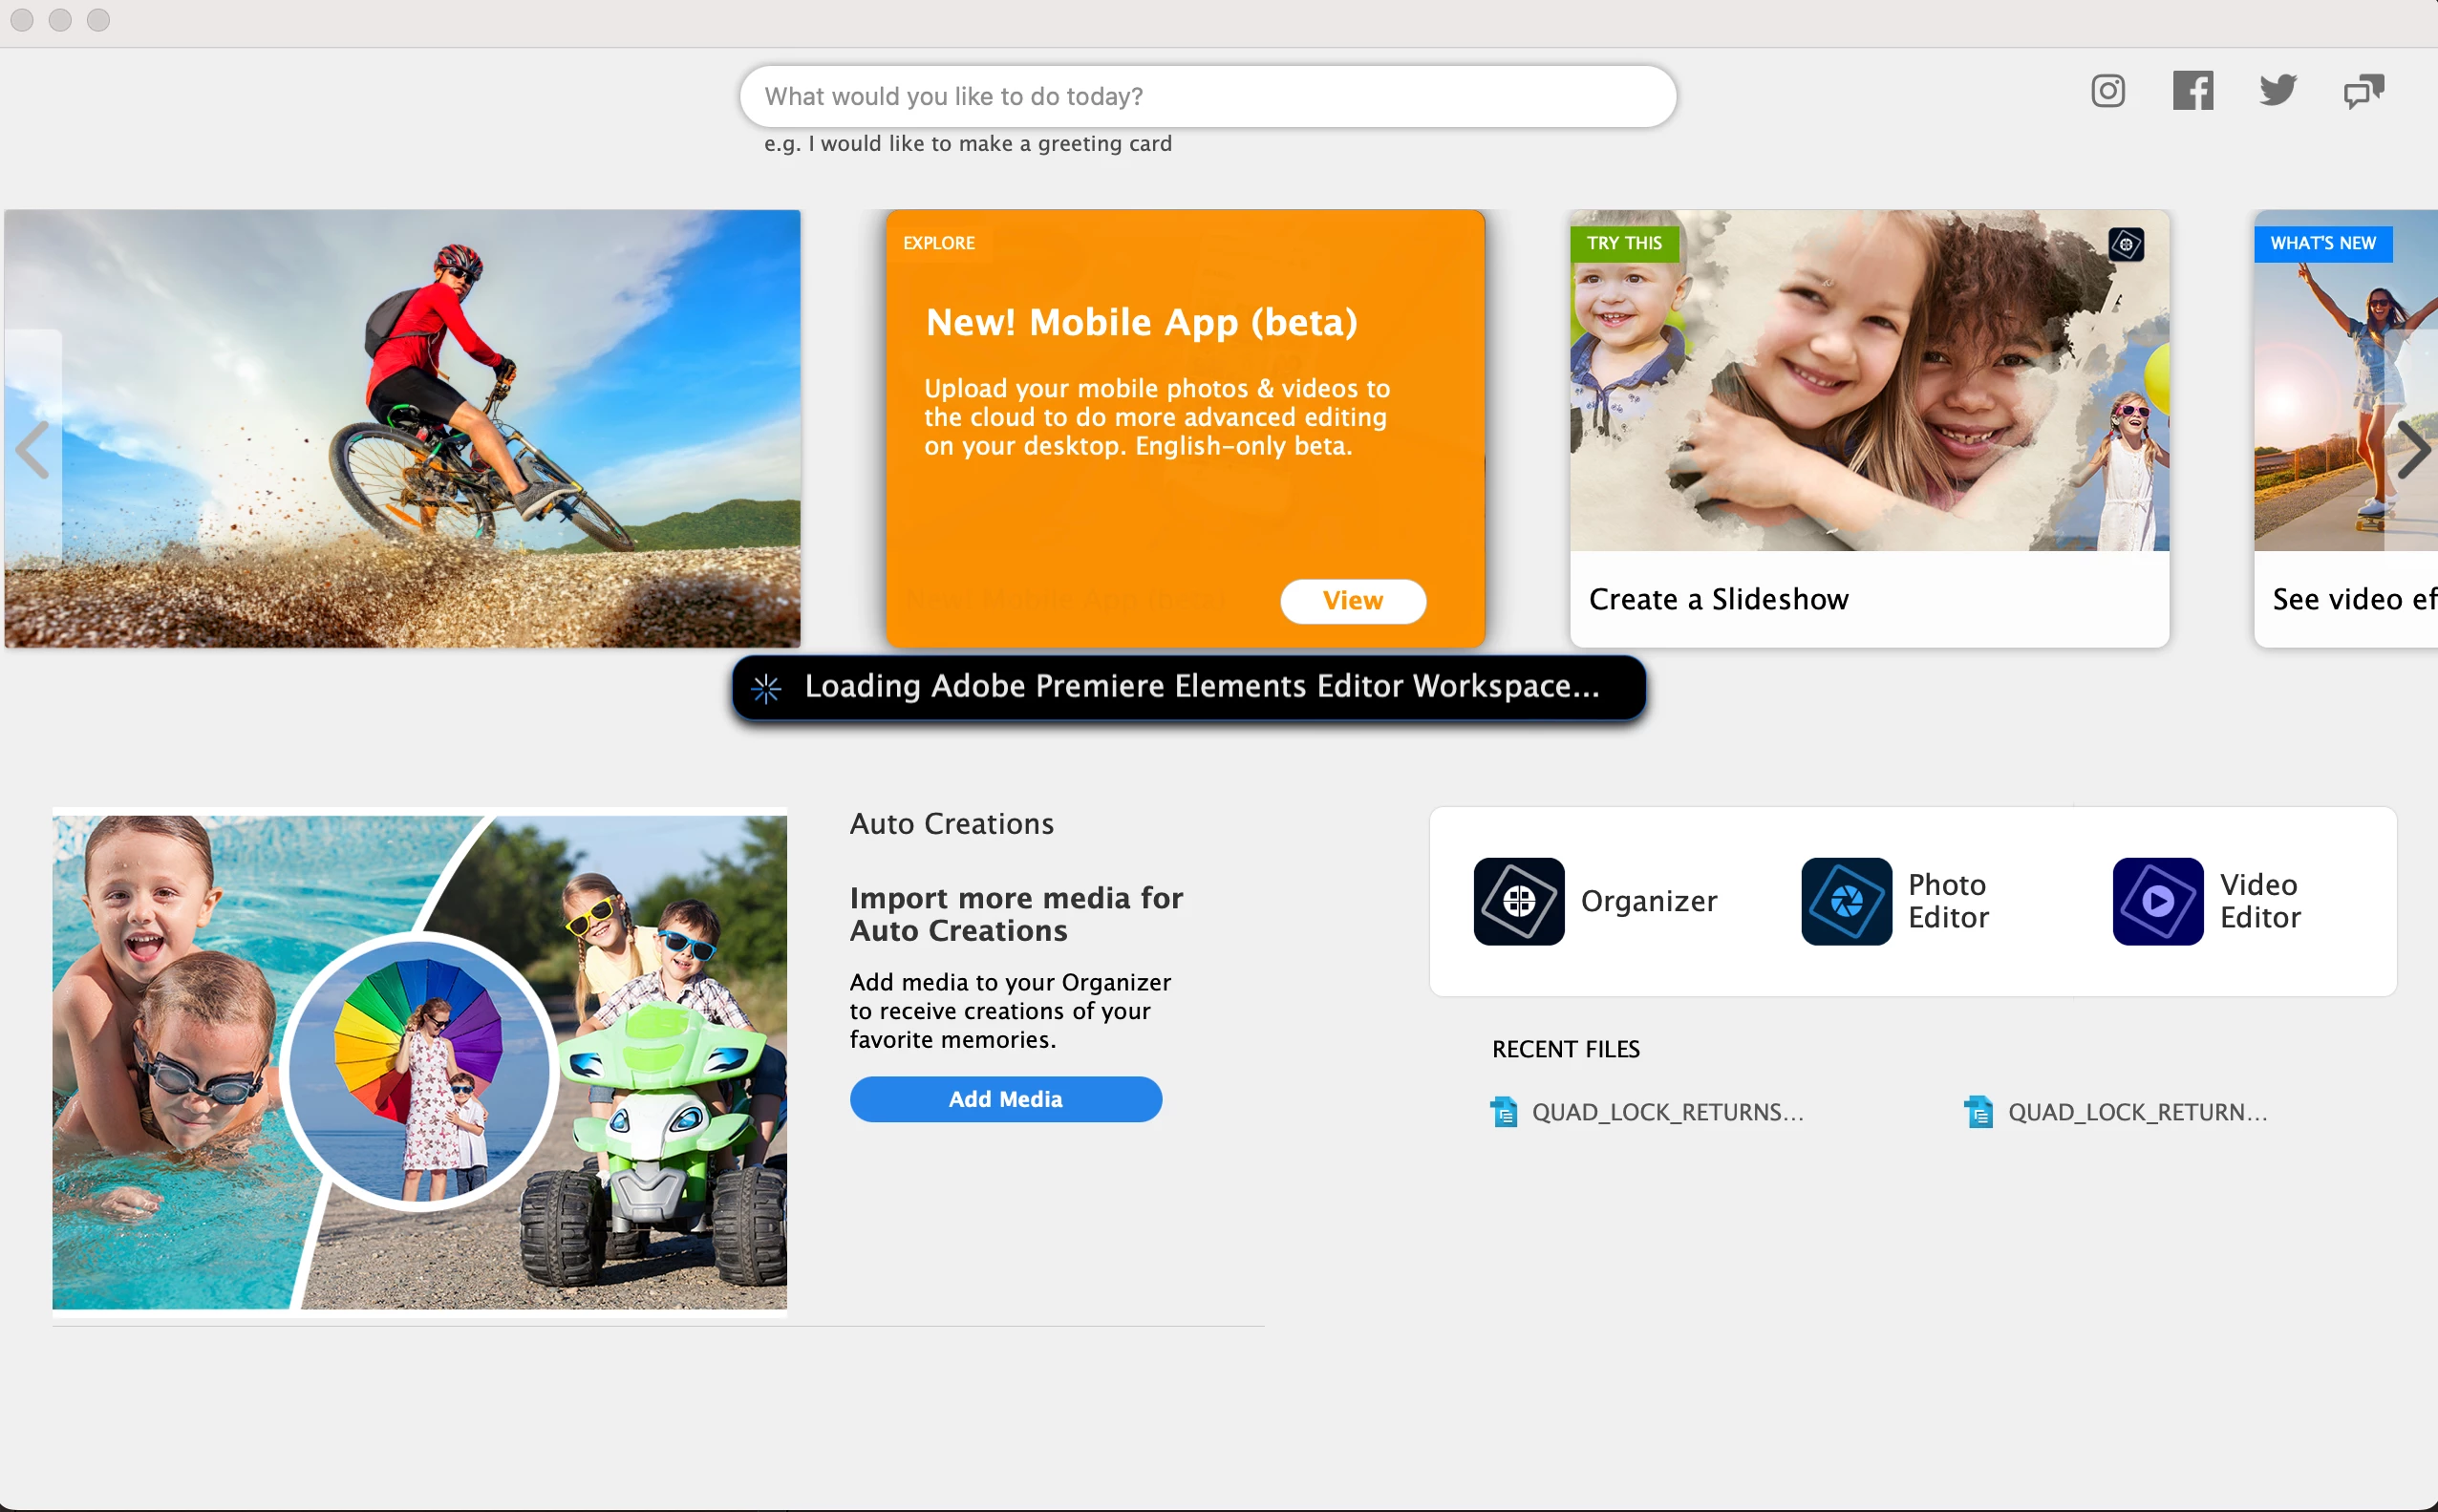Open the feedback chat bubbles icon
2438x1512 pixels.
[x=2363, y=91]
